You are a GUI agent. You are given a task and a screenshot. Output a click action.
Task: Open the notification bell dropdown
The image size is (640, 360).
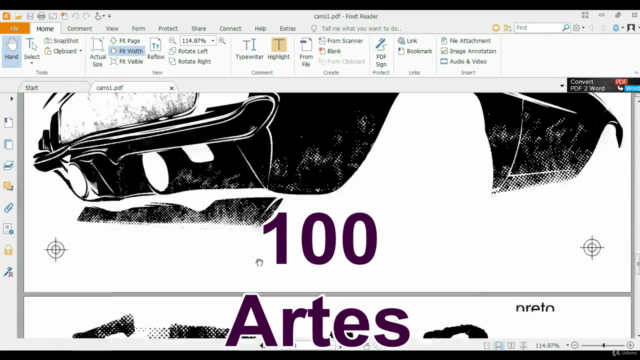click(x=618, y=28)
